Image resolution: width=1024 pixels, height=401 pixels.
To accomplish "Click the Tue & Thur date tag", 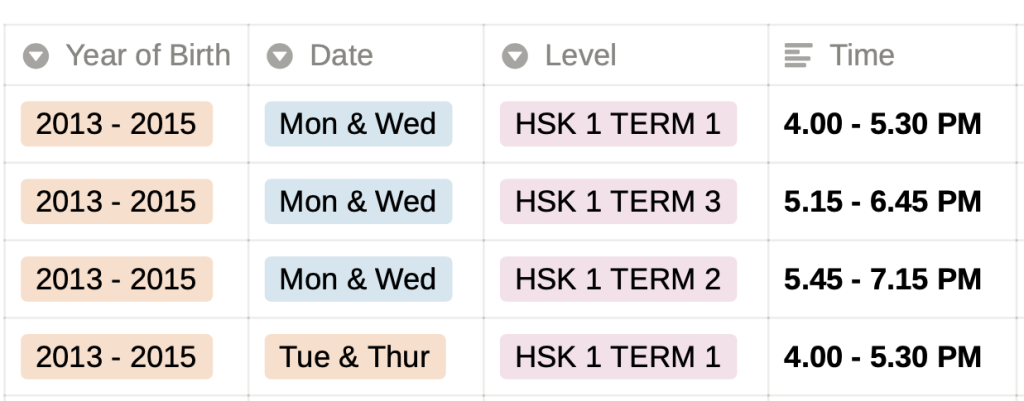I will (355, 357).
